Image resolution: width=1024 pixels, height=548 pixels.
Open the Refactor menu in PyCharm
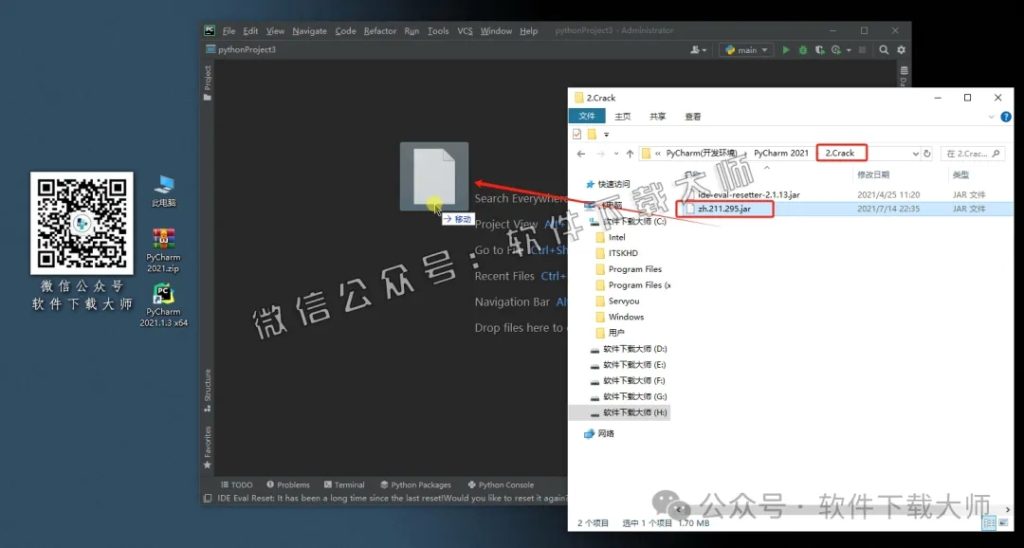[380, 31]
